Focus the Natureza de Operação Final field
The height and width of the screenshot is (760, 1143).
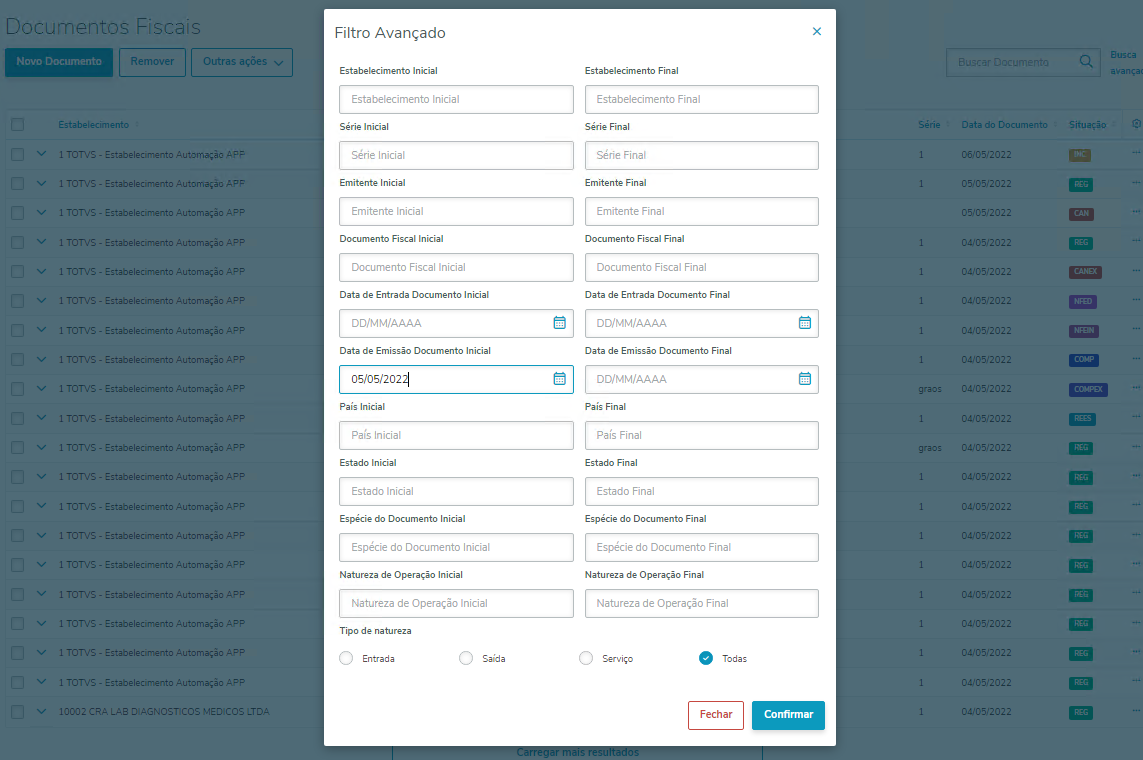(701, 603)
